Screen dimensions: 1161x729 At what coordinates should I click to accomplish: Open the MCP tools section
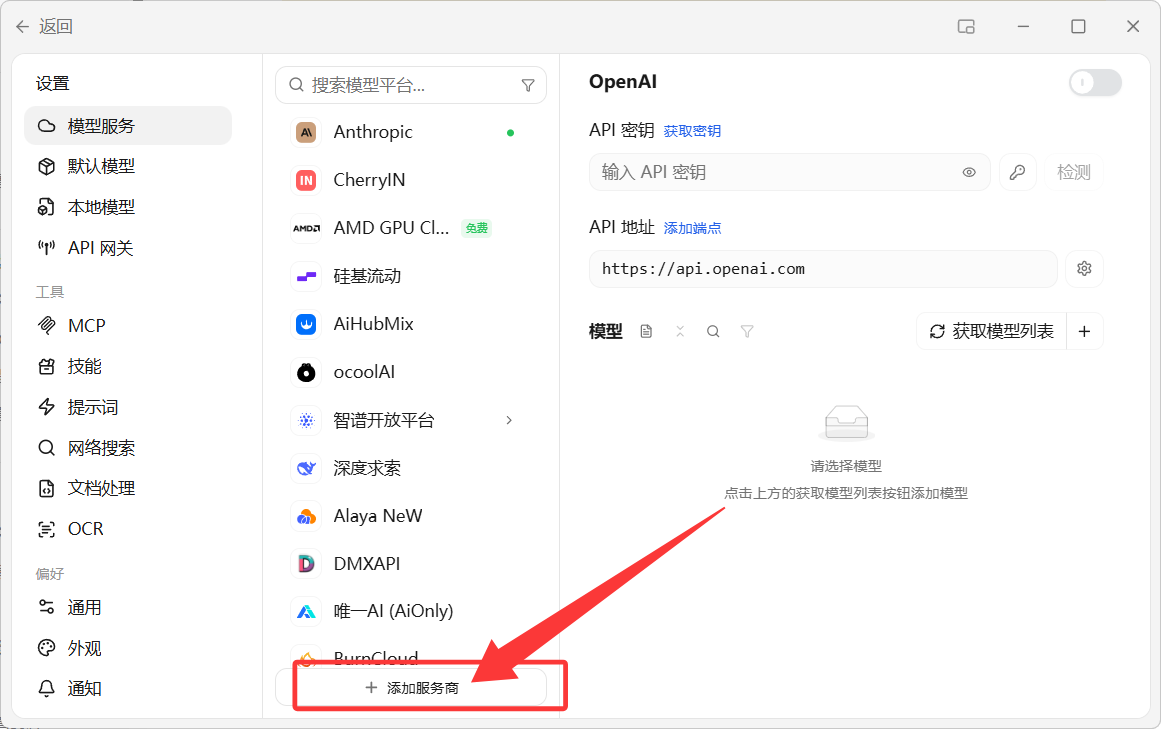coord(128,326)
